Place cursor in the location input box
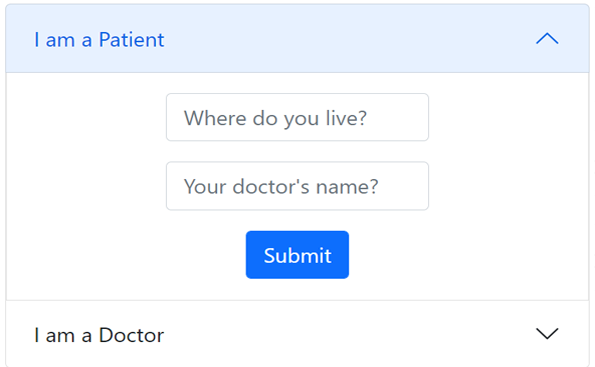The image size is (595, 367). tap(297, 117)
